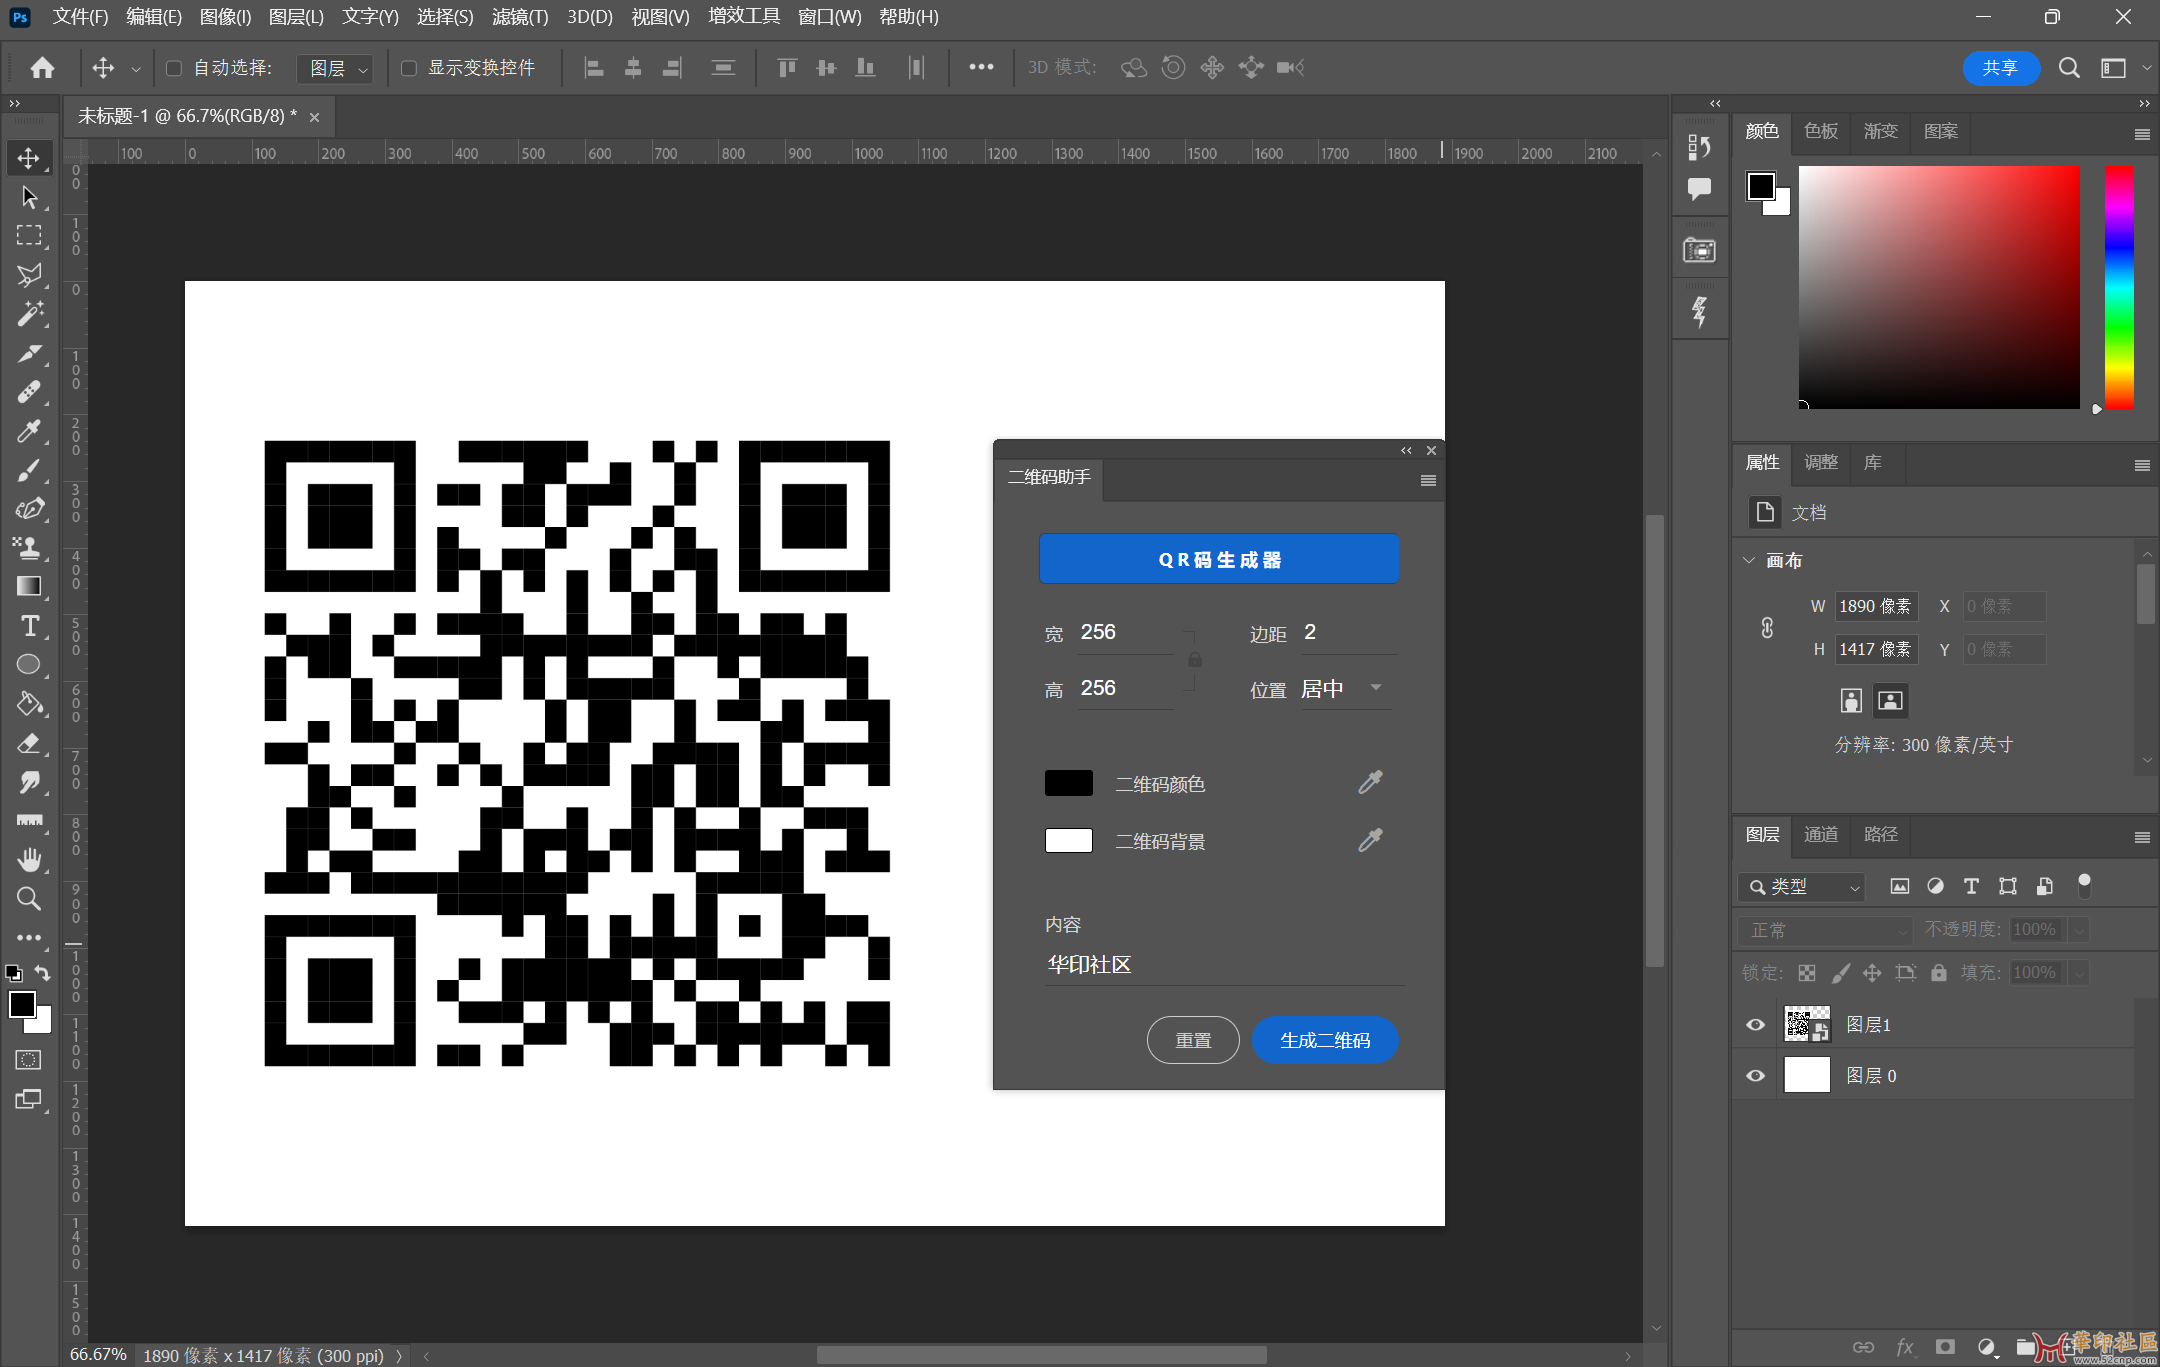Select the Rectangular Marquee tool

coord(29,236)
